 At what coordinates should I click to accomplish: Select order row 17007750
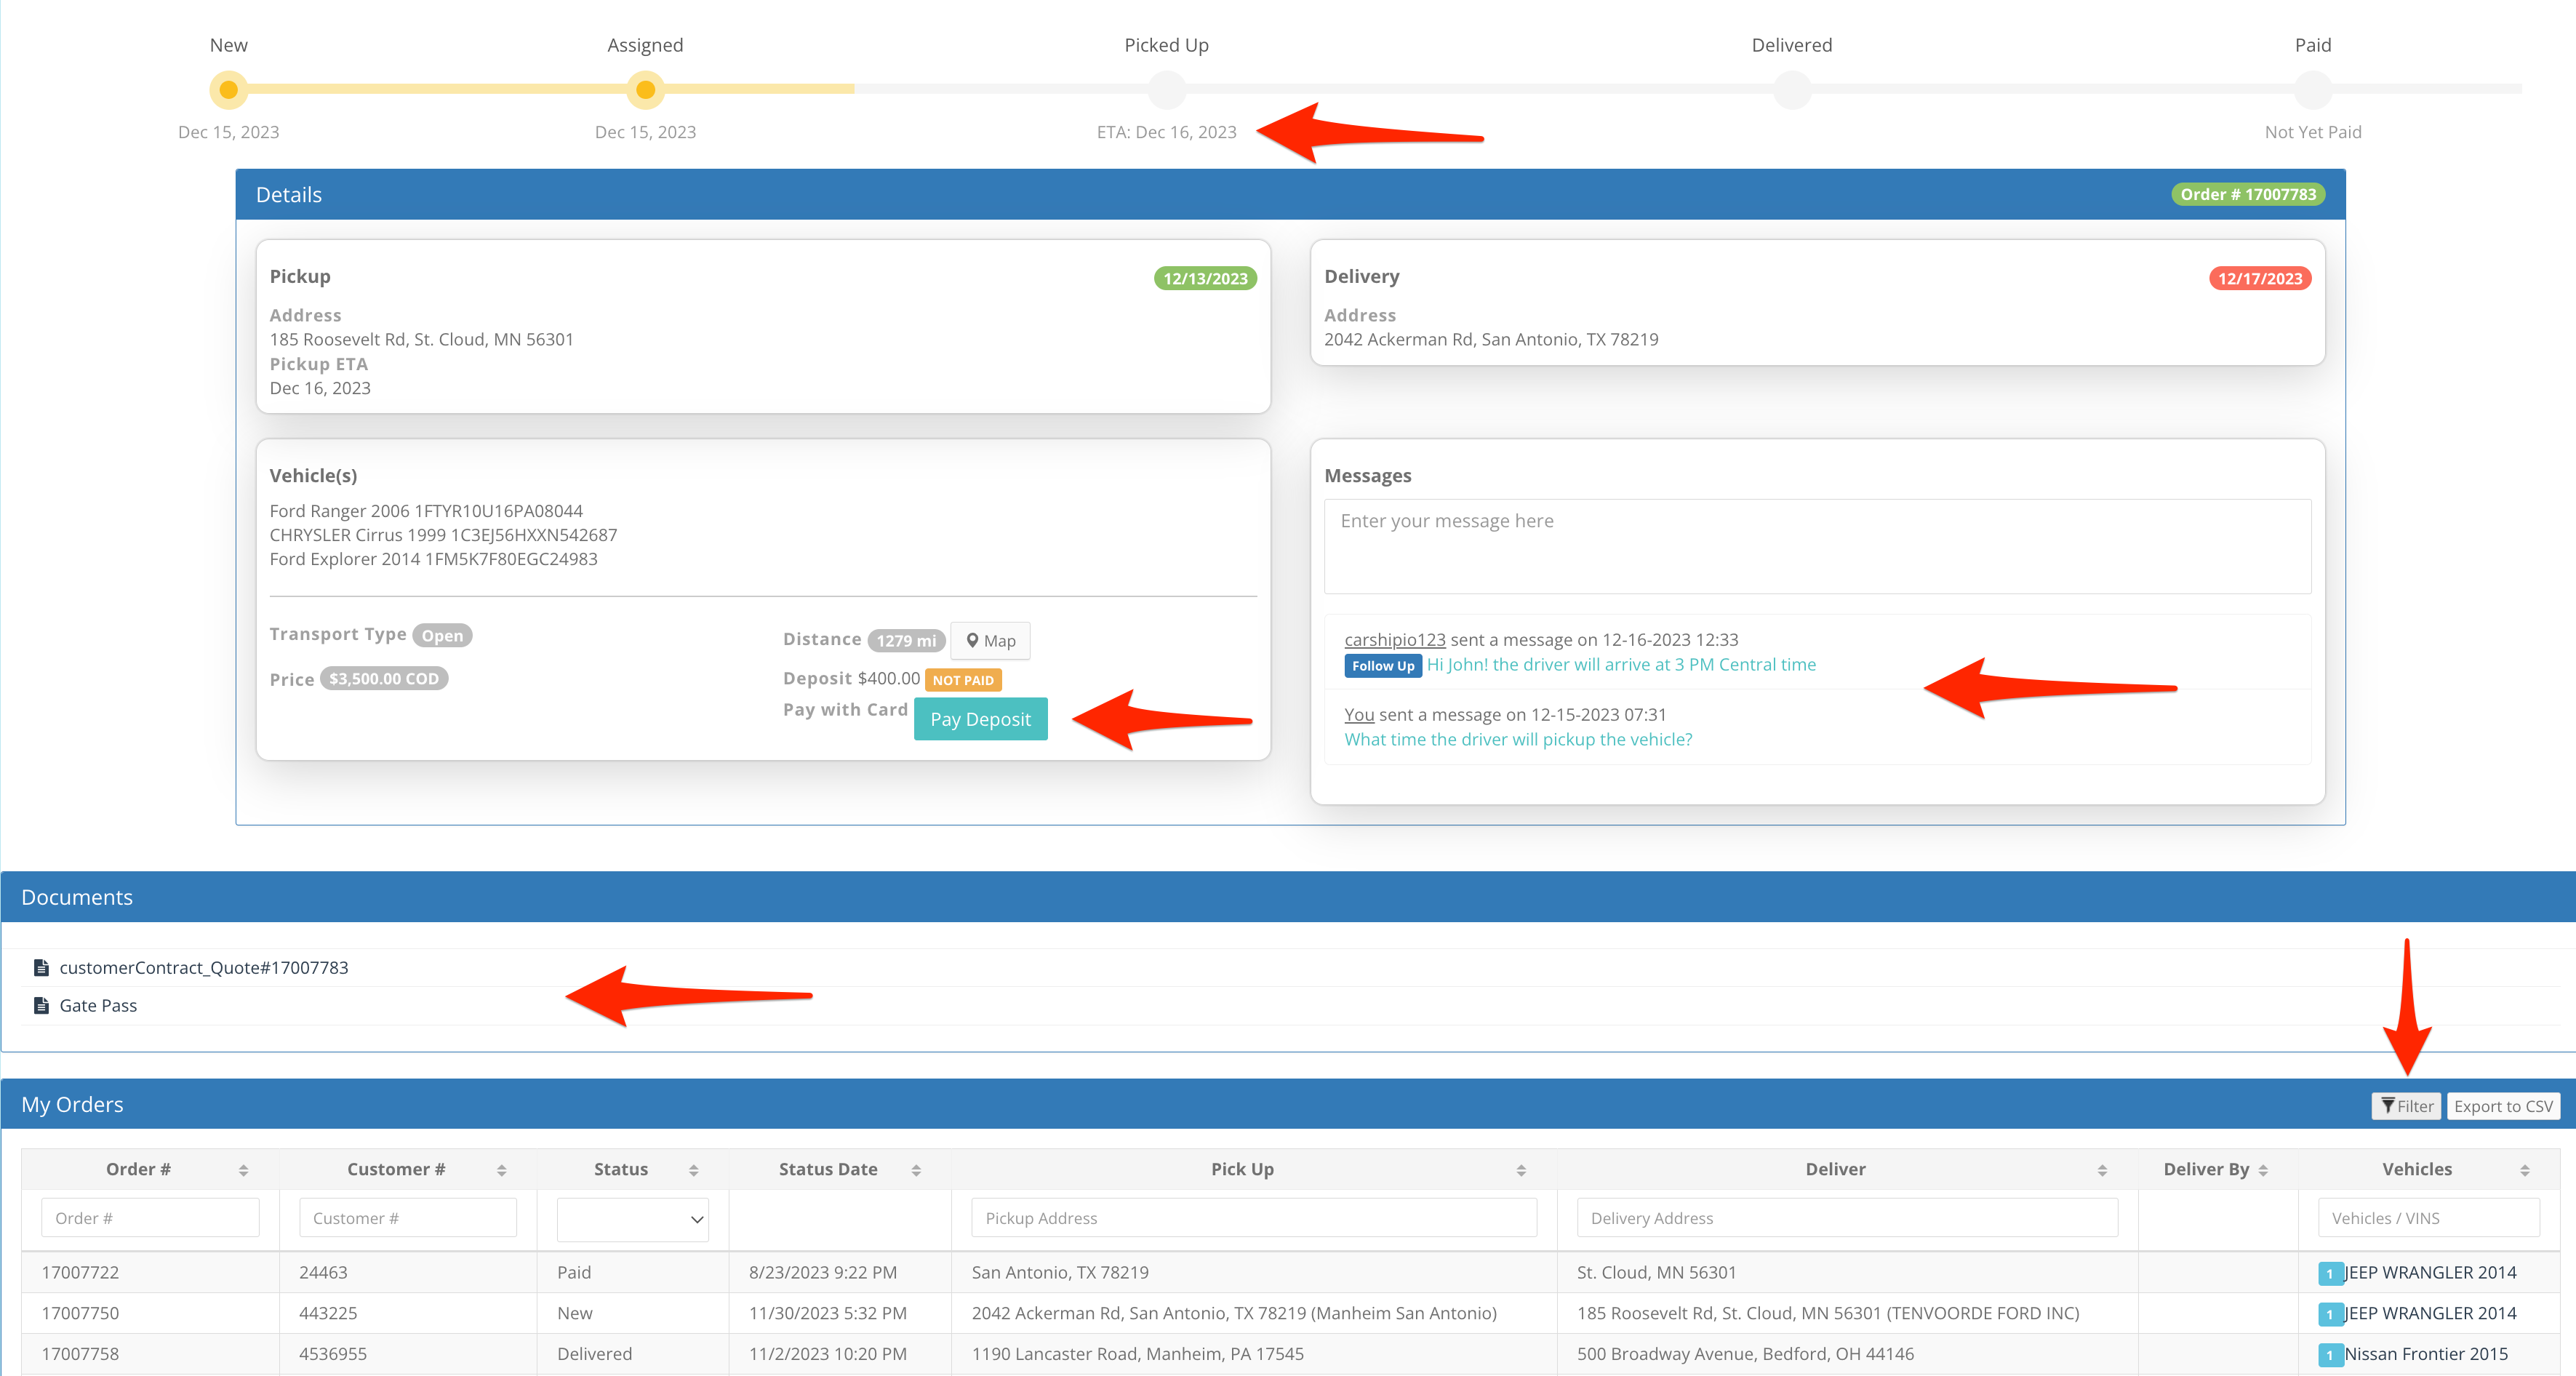[80, 1313]
